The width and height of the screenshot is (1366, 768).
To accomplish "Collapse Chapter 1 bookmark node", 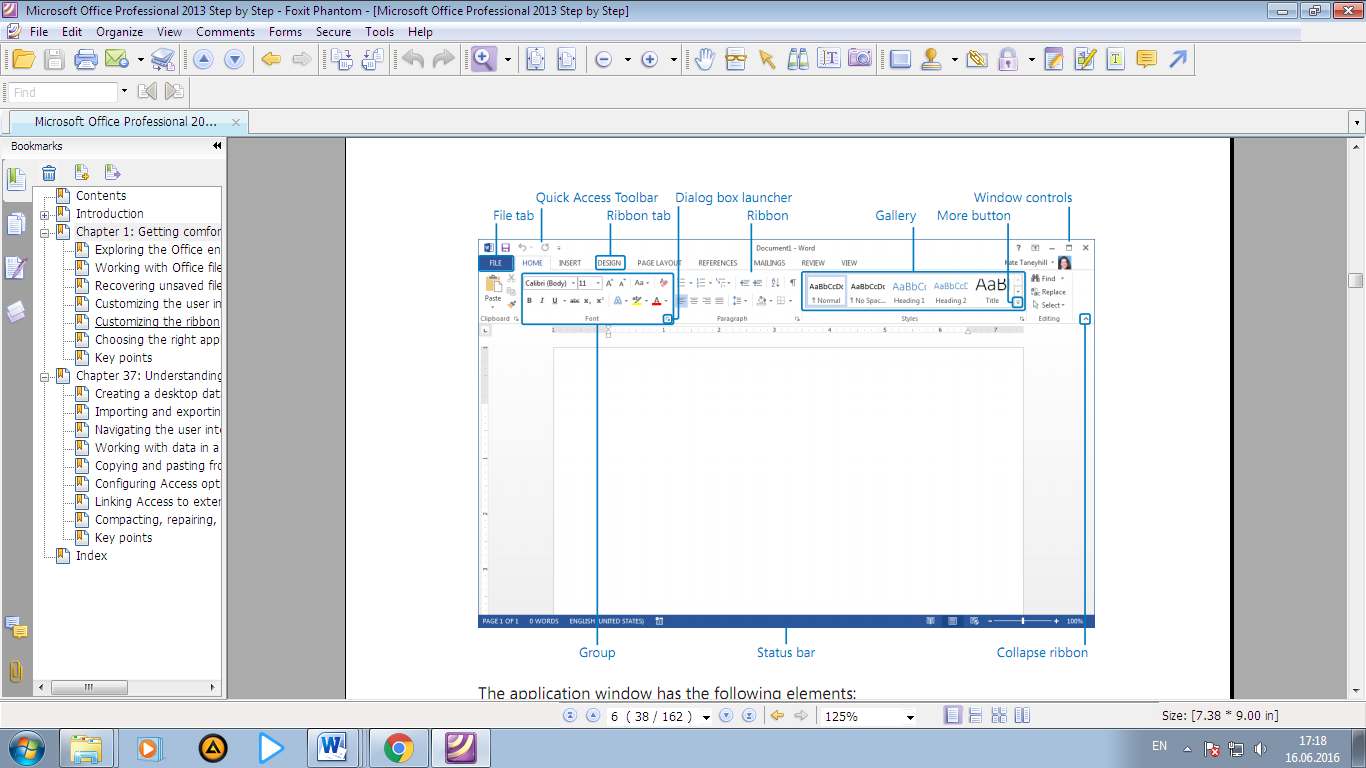I will tap(45, 232).
